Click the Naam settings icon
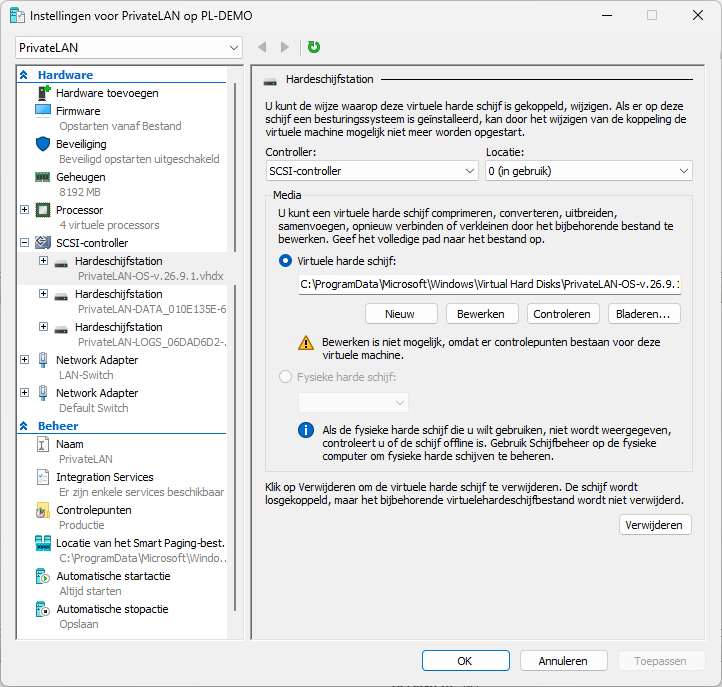Screen dimensions: 722x687 click(43, 444)
